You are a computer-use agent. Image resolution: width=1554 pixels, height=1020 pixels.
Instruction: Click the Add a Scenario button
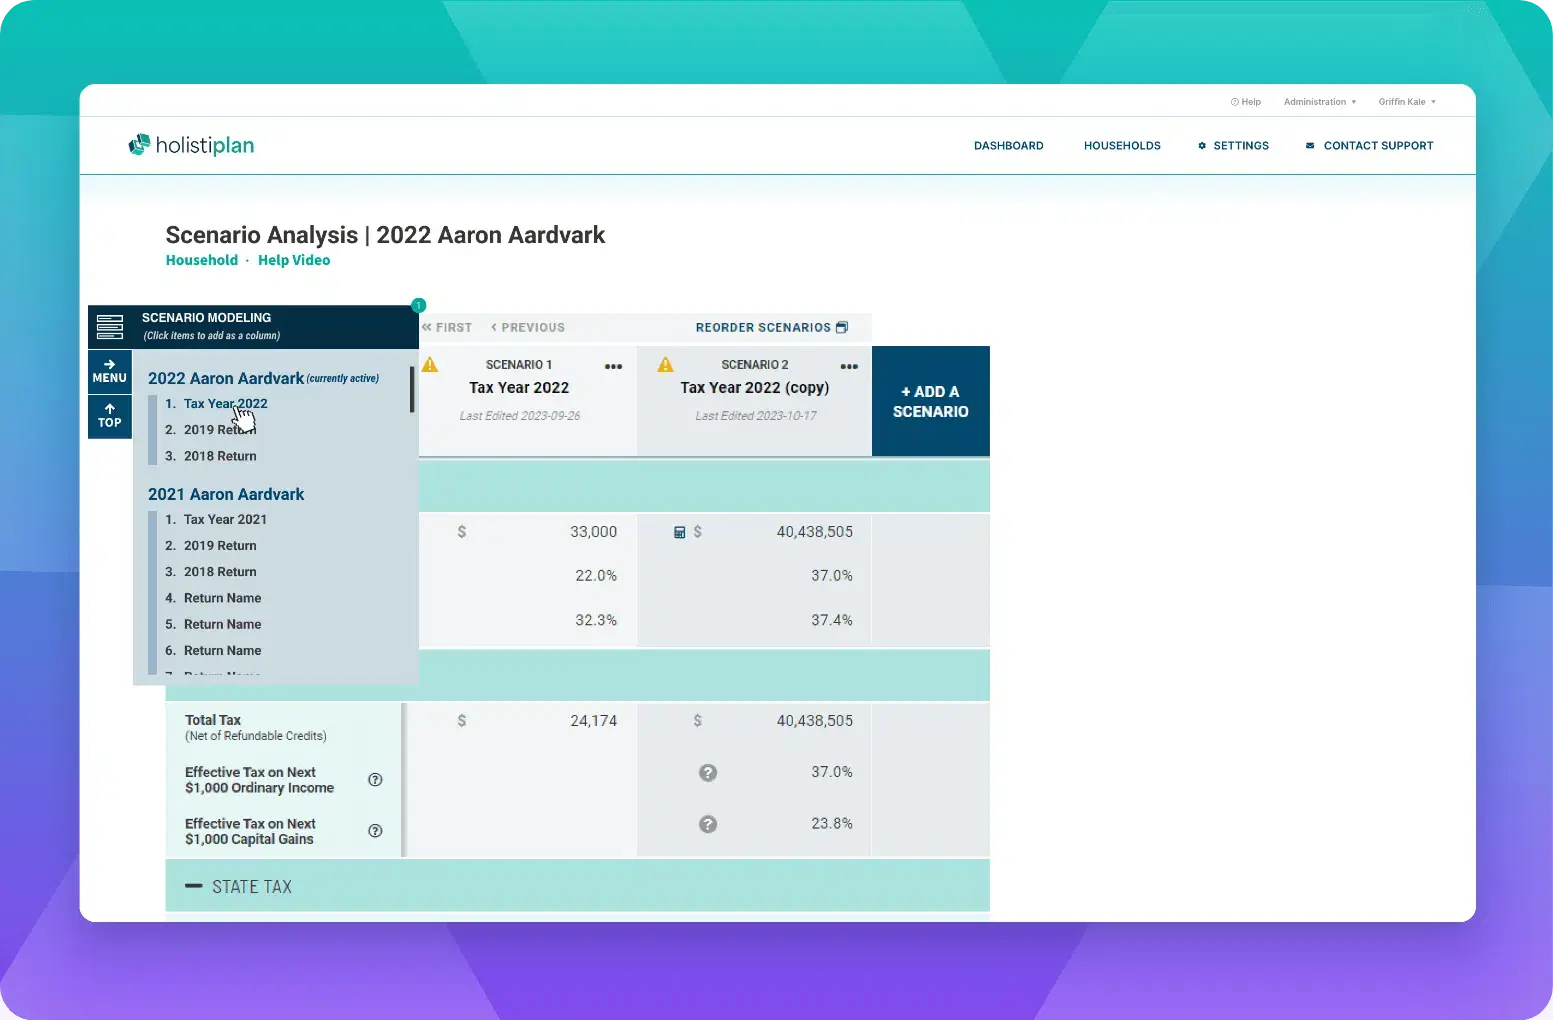coord(930,401)
